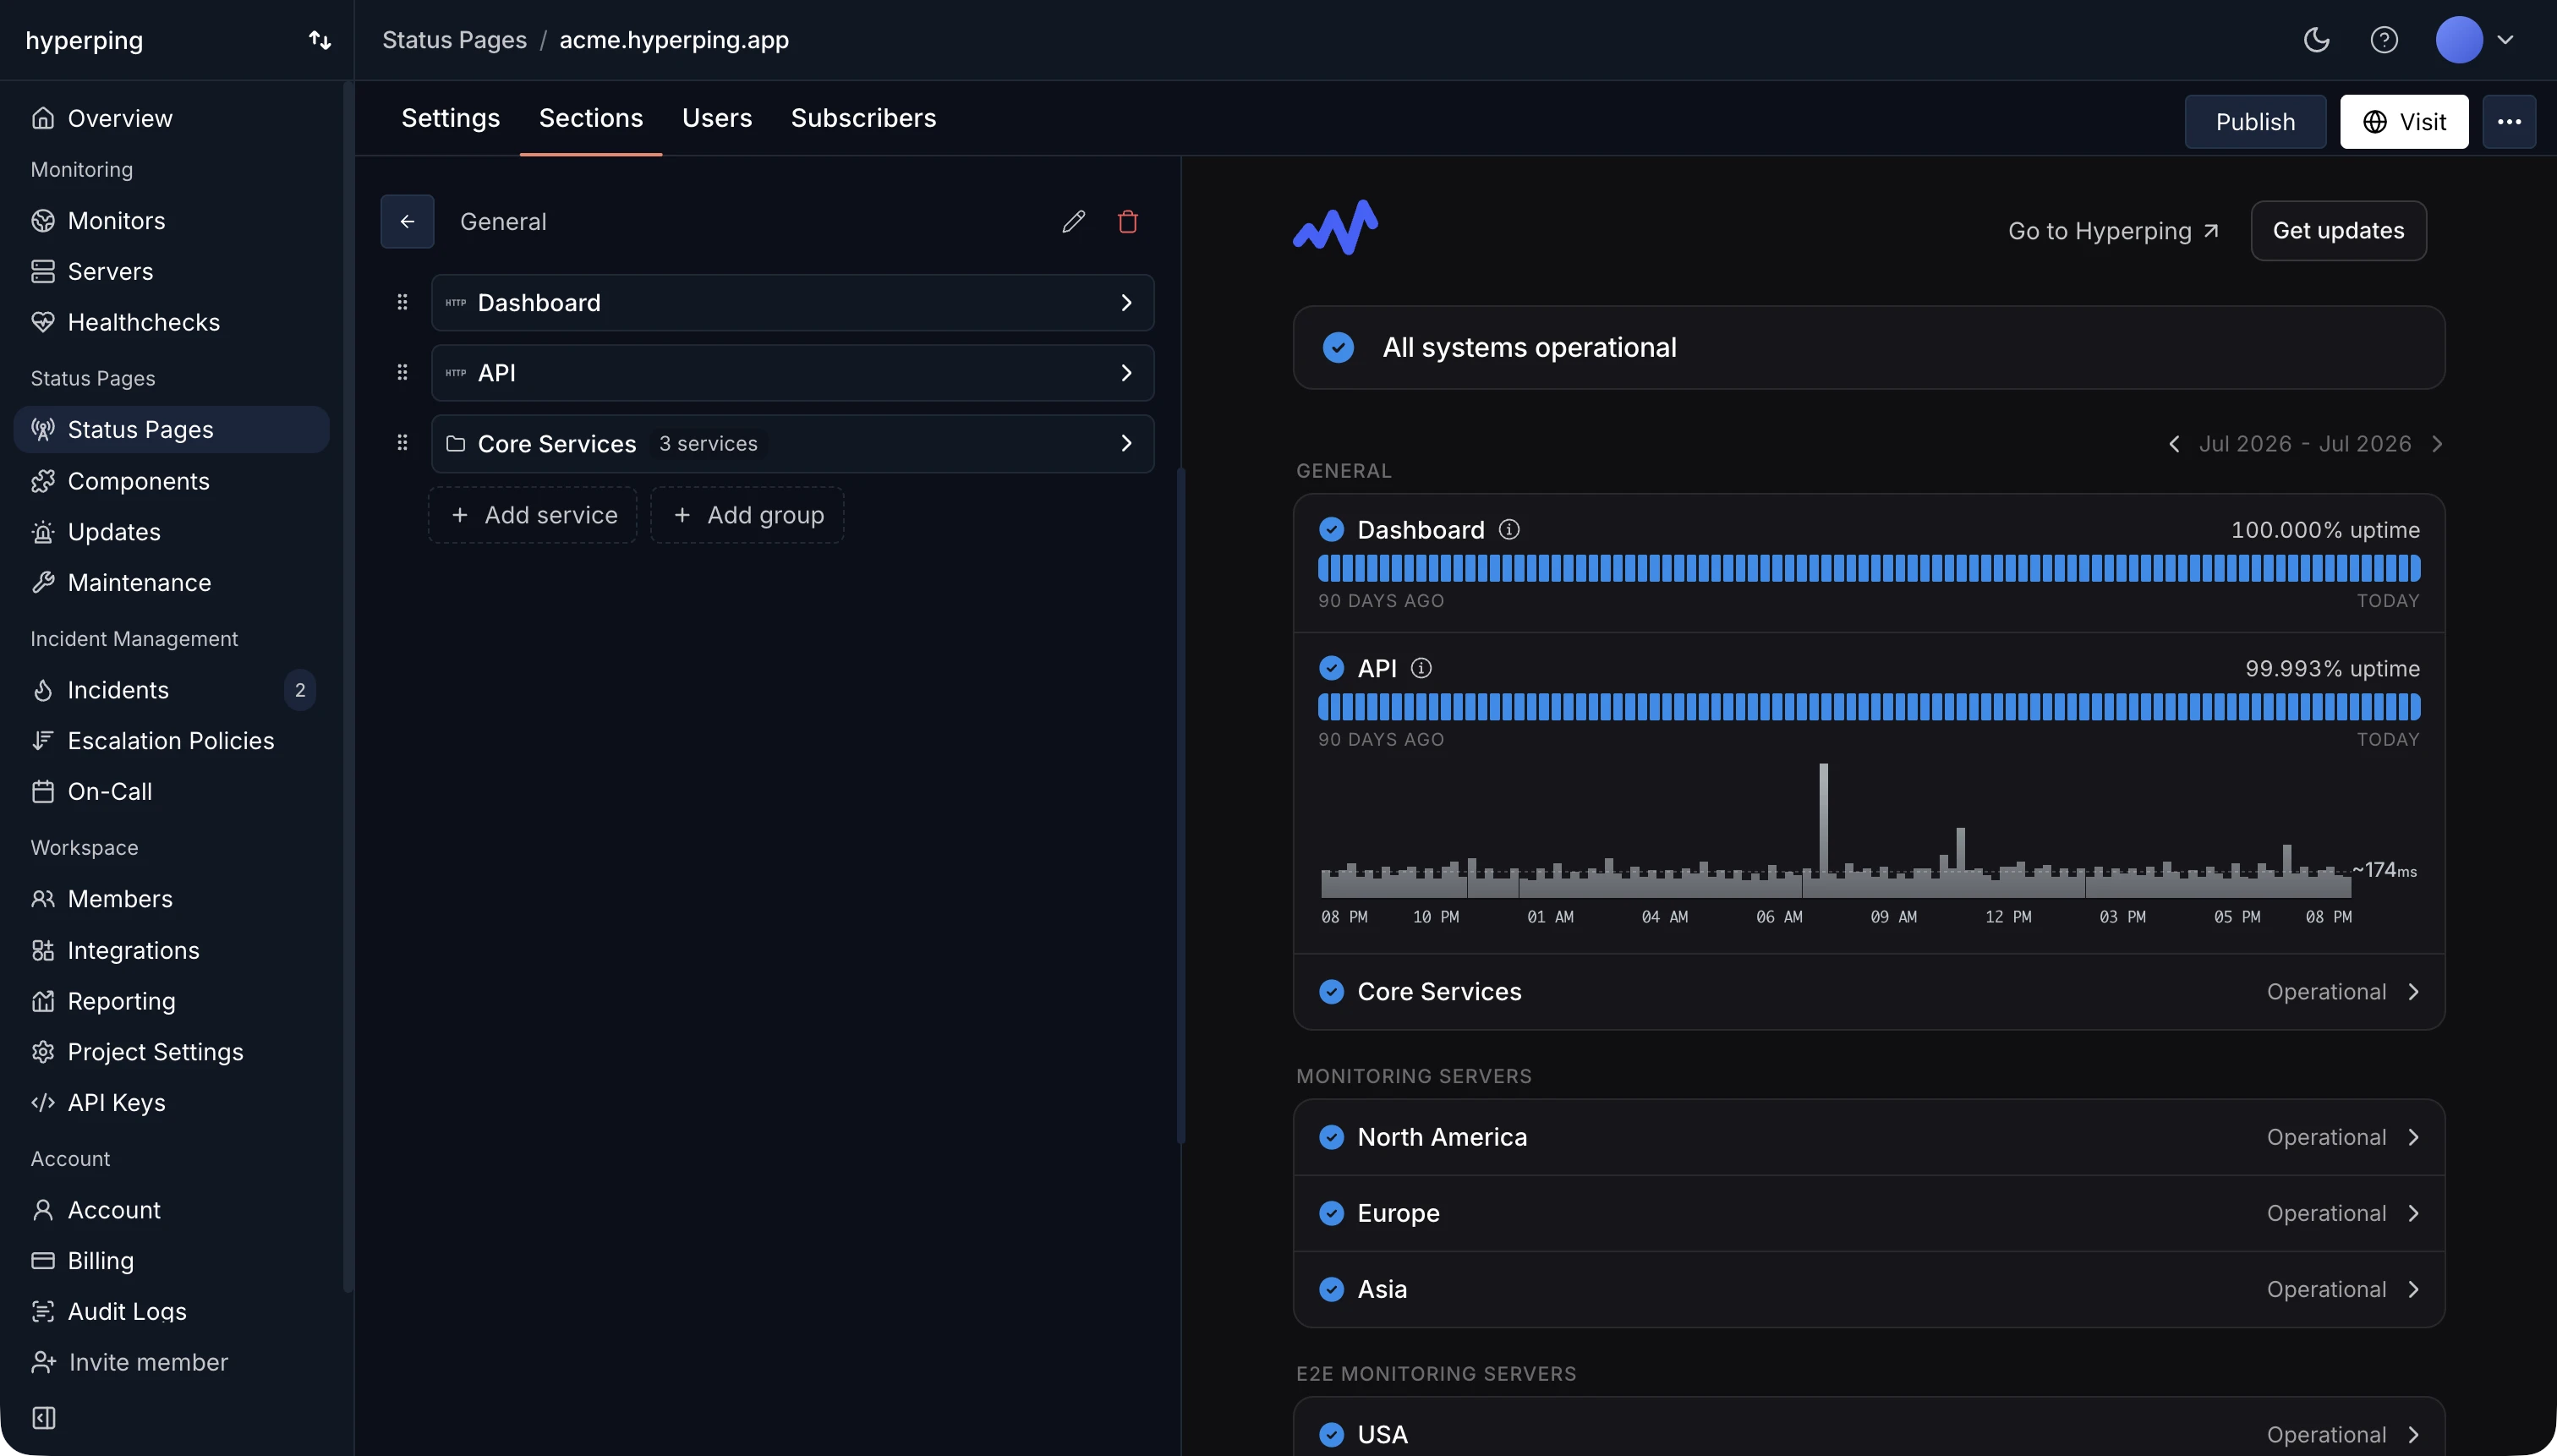This screenshot has height=1456, width=2557.
Task: Grab the drag handle for API
Action: [x=402, y=372]
